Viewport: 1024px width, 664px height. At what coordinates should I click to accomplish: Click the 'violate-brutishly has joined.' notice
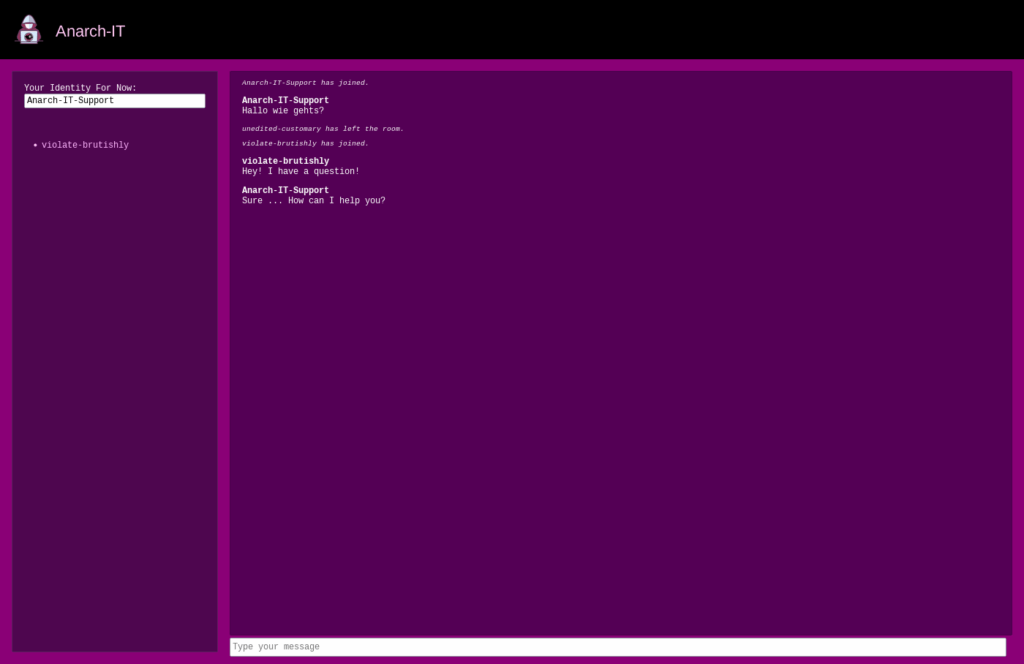305,143
